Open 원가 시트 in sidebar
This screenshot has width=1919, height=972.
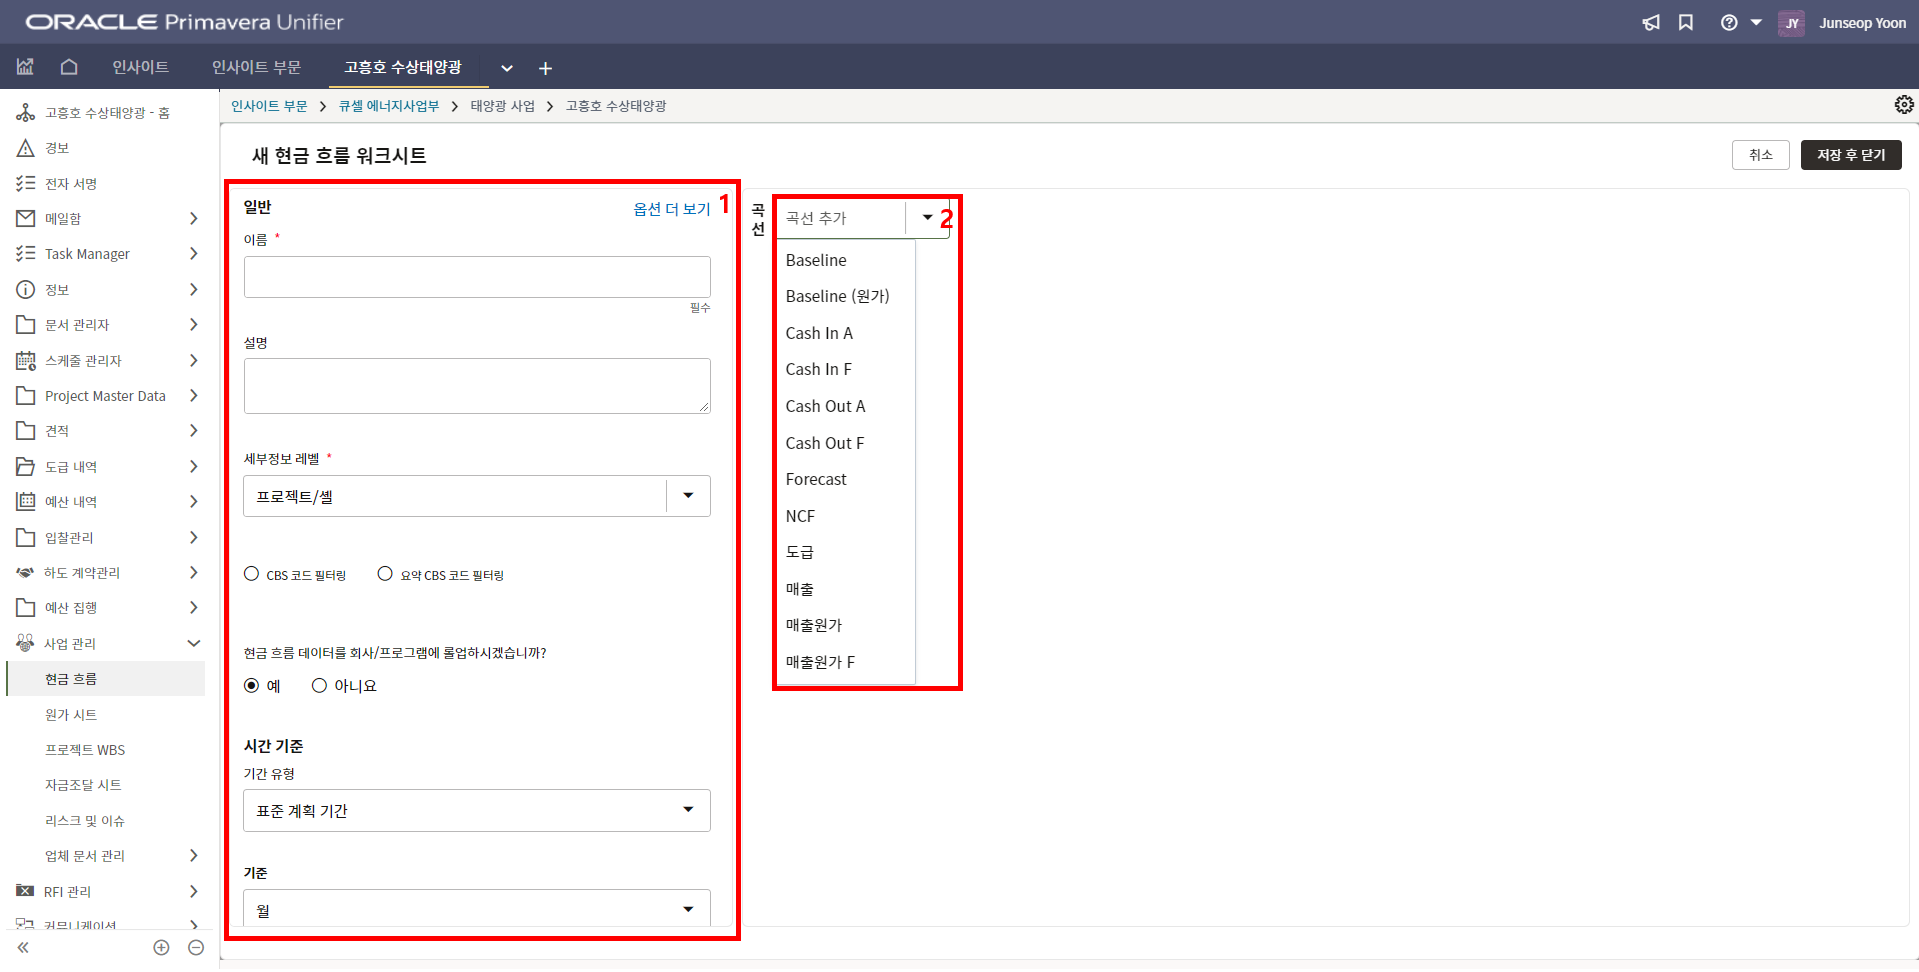coord(71,715)
